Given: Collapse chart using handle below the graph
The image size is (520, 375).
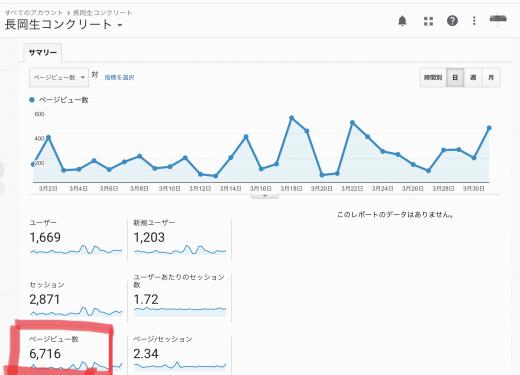Looking at the screenshot, I should point(265,196).
